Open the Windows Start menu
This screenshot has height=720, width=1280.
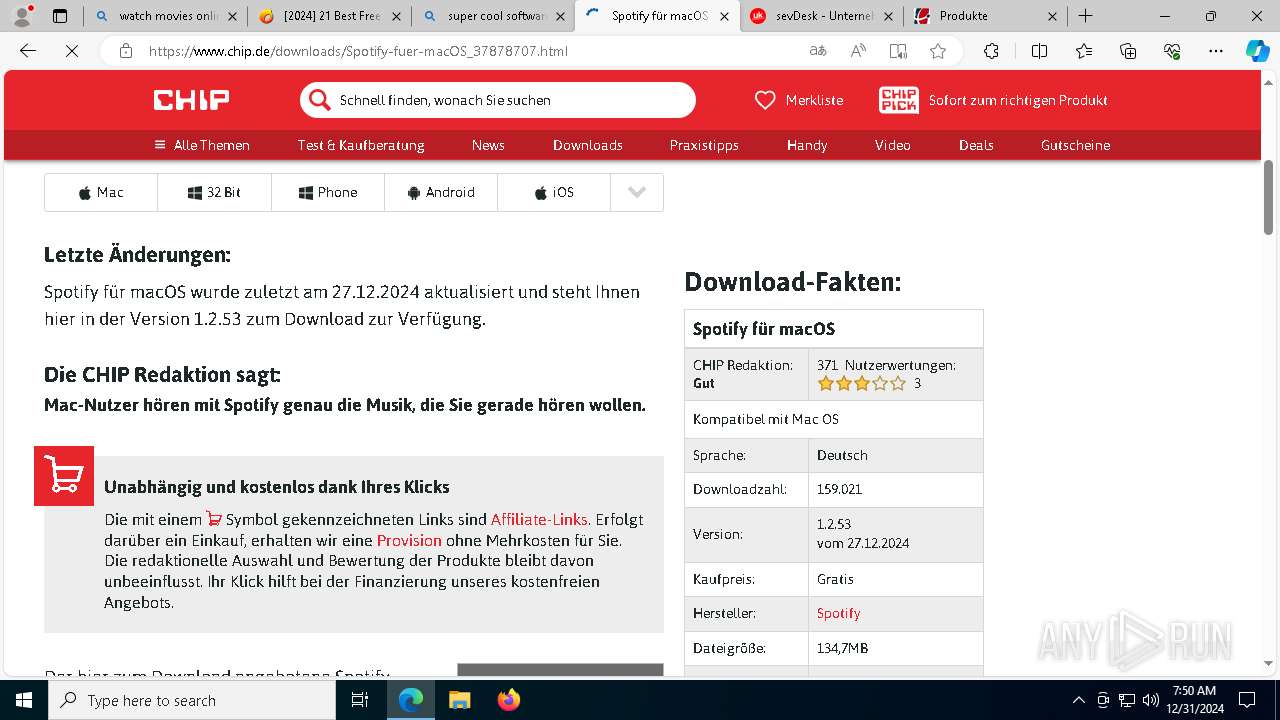23,700
